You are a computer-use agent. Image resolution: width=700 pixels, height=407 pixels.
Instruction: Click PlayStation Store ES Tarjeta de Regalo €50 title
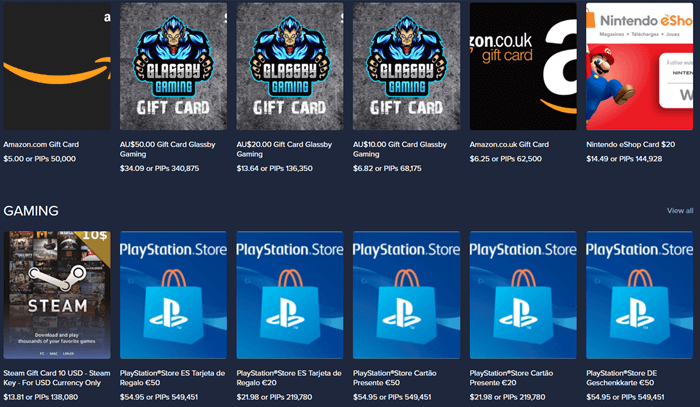tap(172, 378)
